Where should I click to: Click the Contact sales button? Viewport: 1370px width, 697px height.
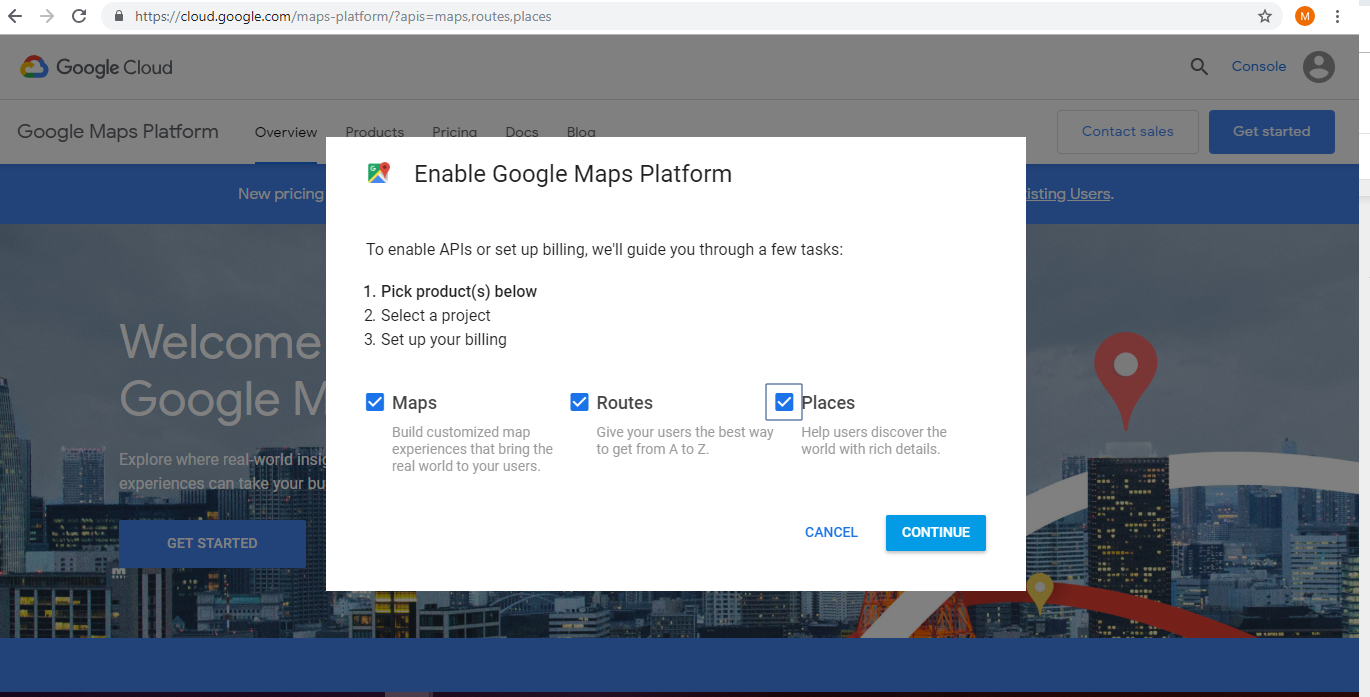tap(1128, 132)
